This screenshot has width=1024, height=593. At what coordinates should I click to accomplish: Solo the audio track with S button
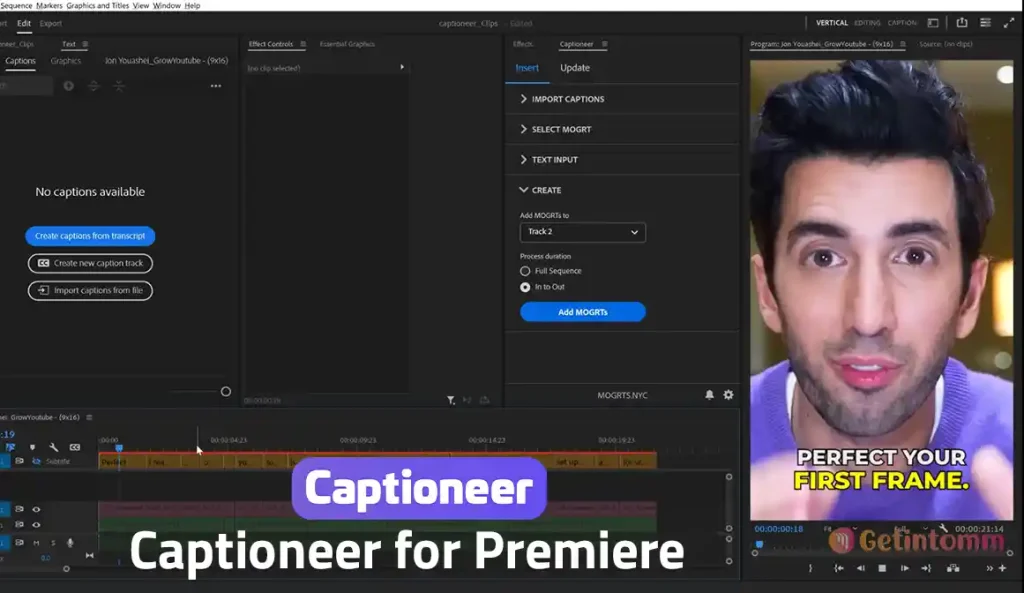[53, 543]
